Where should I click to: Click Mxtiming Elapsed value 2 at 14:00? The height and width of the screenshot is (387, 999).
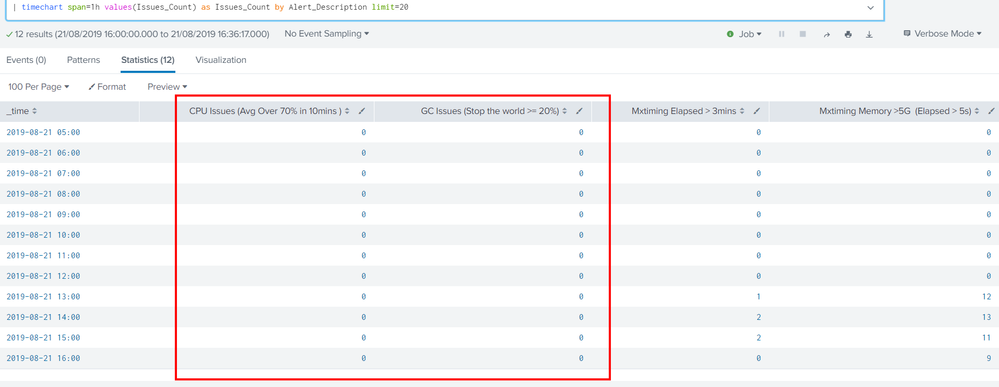[x=758, y=317]
